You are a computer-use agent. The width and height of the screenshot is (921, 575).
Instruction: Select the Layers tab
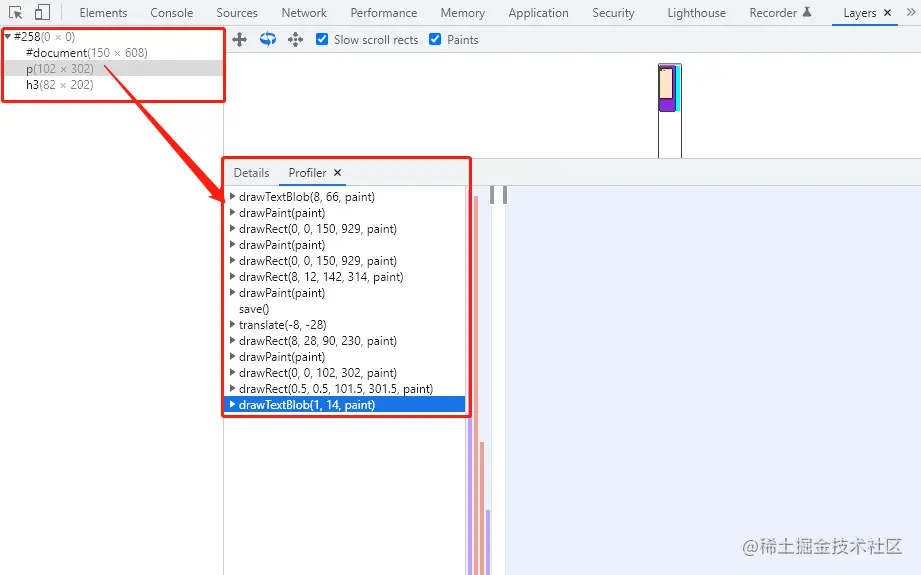(859, 12)
